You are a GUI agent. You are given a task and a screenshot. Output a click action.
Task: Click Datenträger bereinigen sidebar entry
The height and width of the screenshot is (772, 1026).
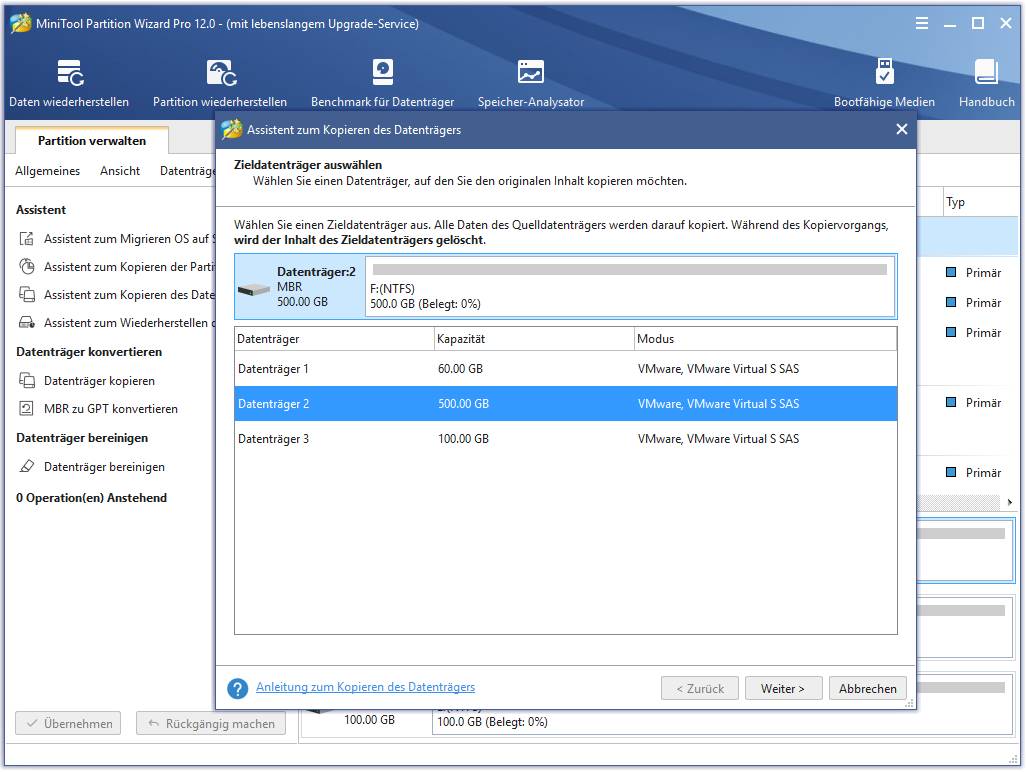(104, 466)
